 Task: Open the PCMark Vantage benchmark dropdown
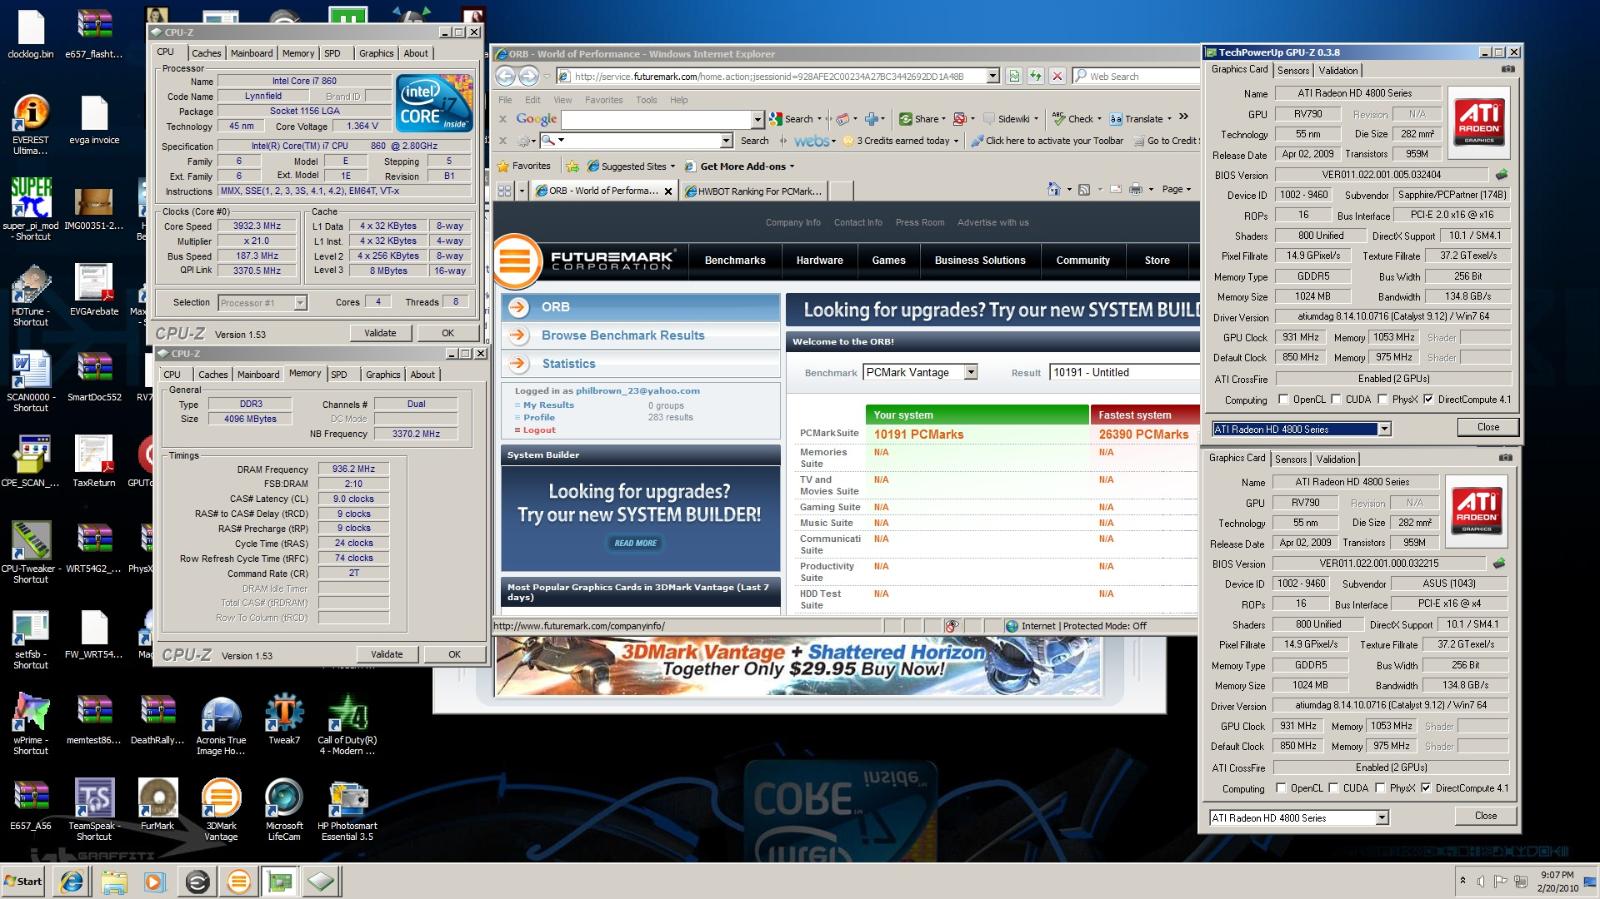[970, 372]
